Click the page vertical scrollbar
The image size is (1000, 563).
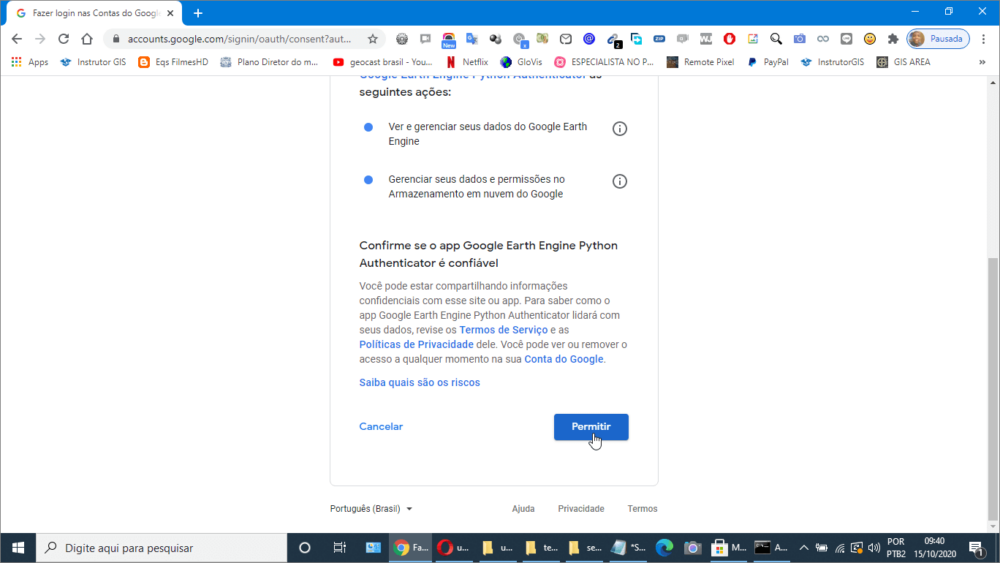[993, 389]
